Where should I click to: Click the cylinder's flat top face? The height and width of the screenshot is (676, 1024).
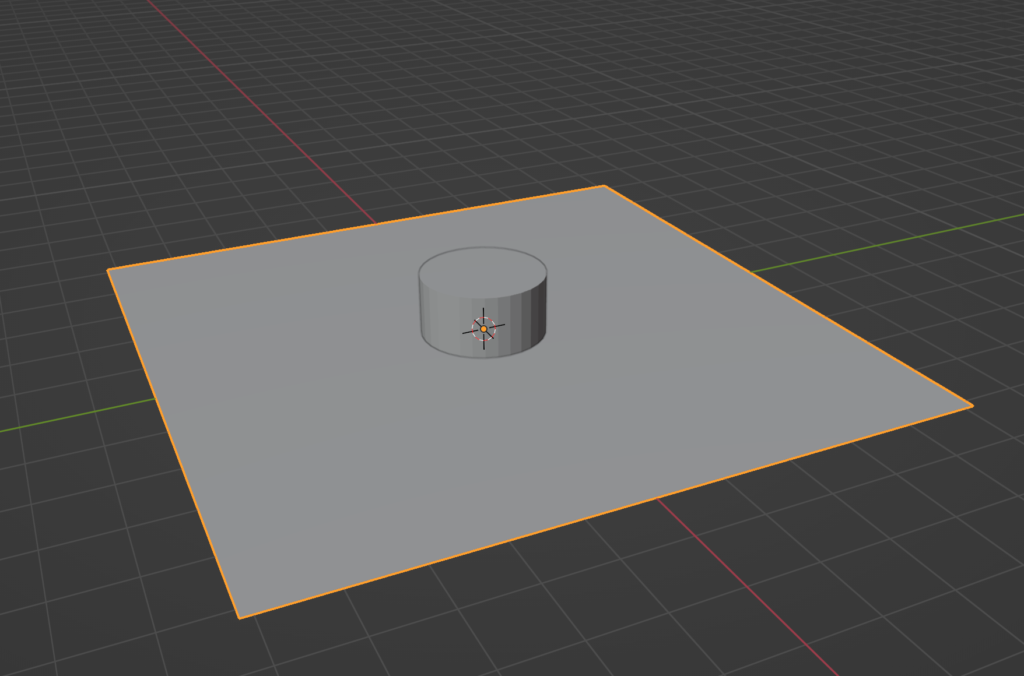pos(482,268)
